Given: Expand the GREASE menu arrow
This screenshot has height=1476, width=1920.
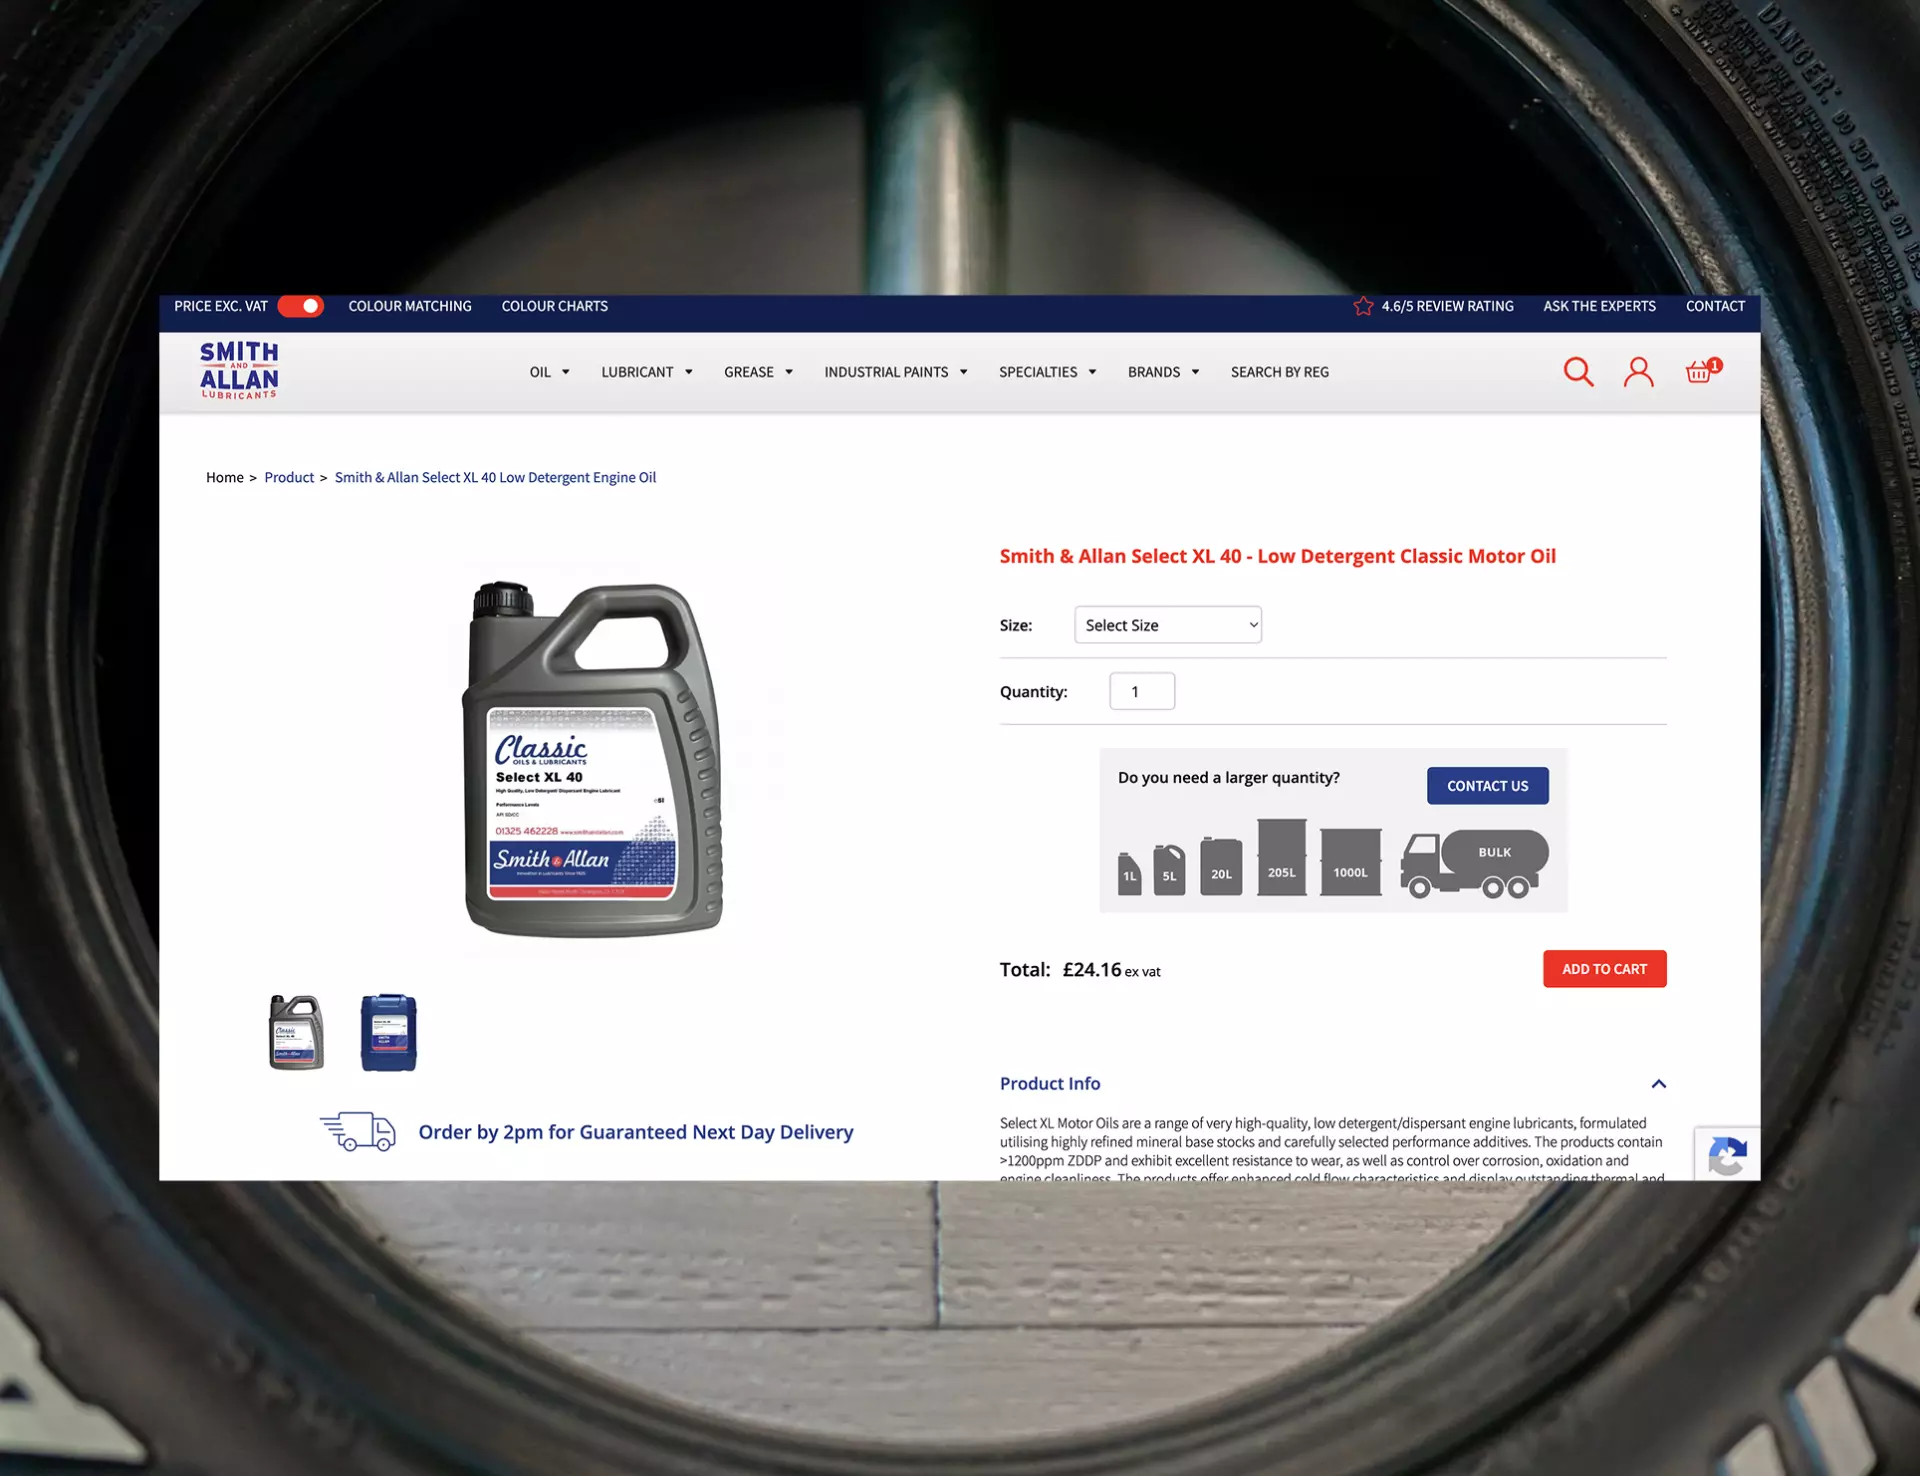Looking at the screenshot, I should tap(789, 372).
